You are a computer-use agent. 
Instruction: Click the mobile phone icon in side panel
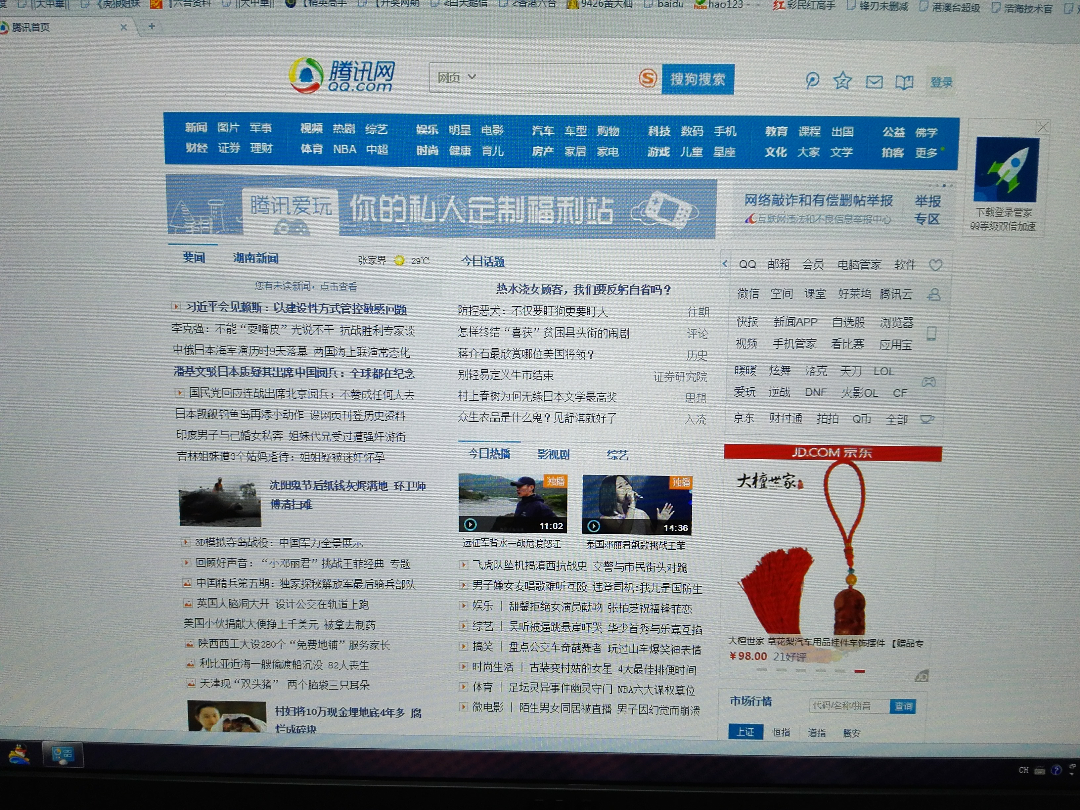(x=932, y=334)
